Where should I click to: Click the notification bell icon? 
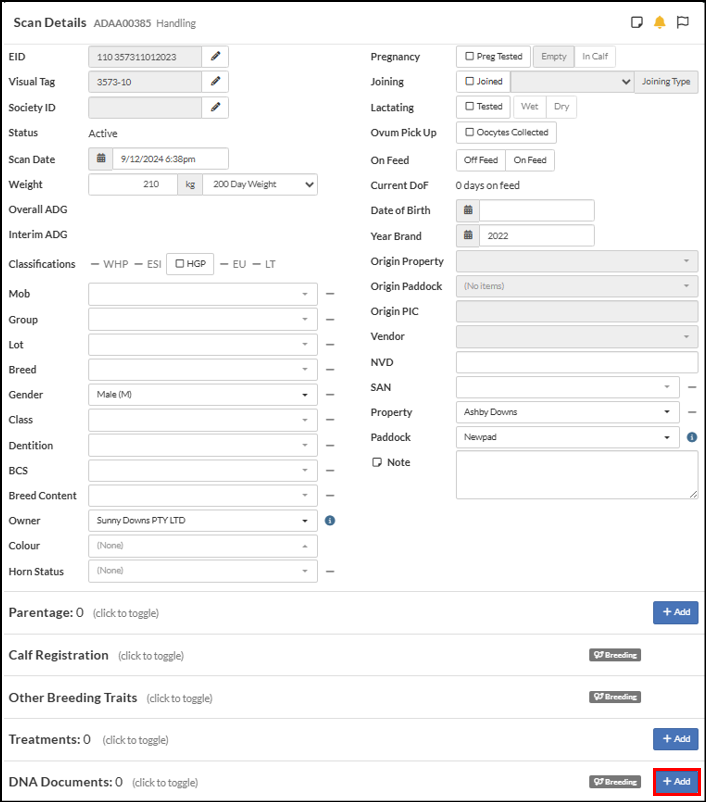click(660, 23)
